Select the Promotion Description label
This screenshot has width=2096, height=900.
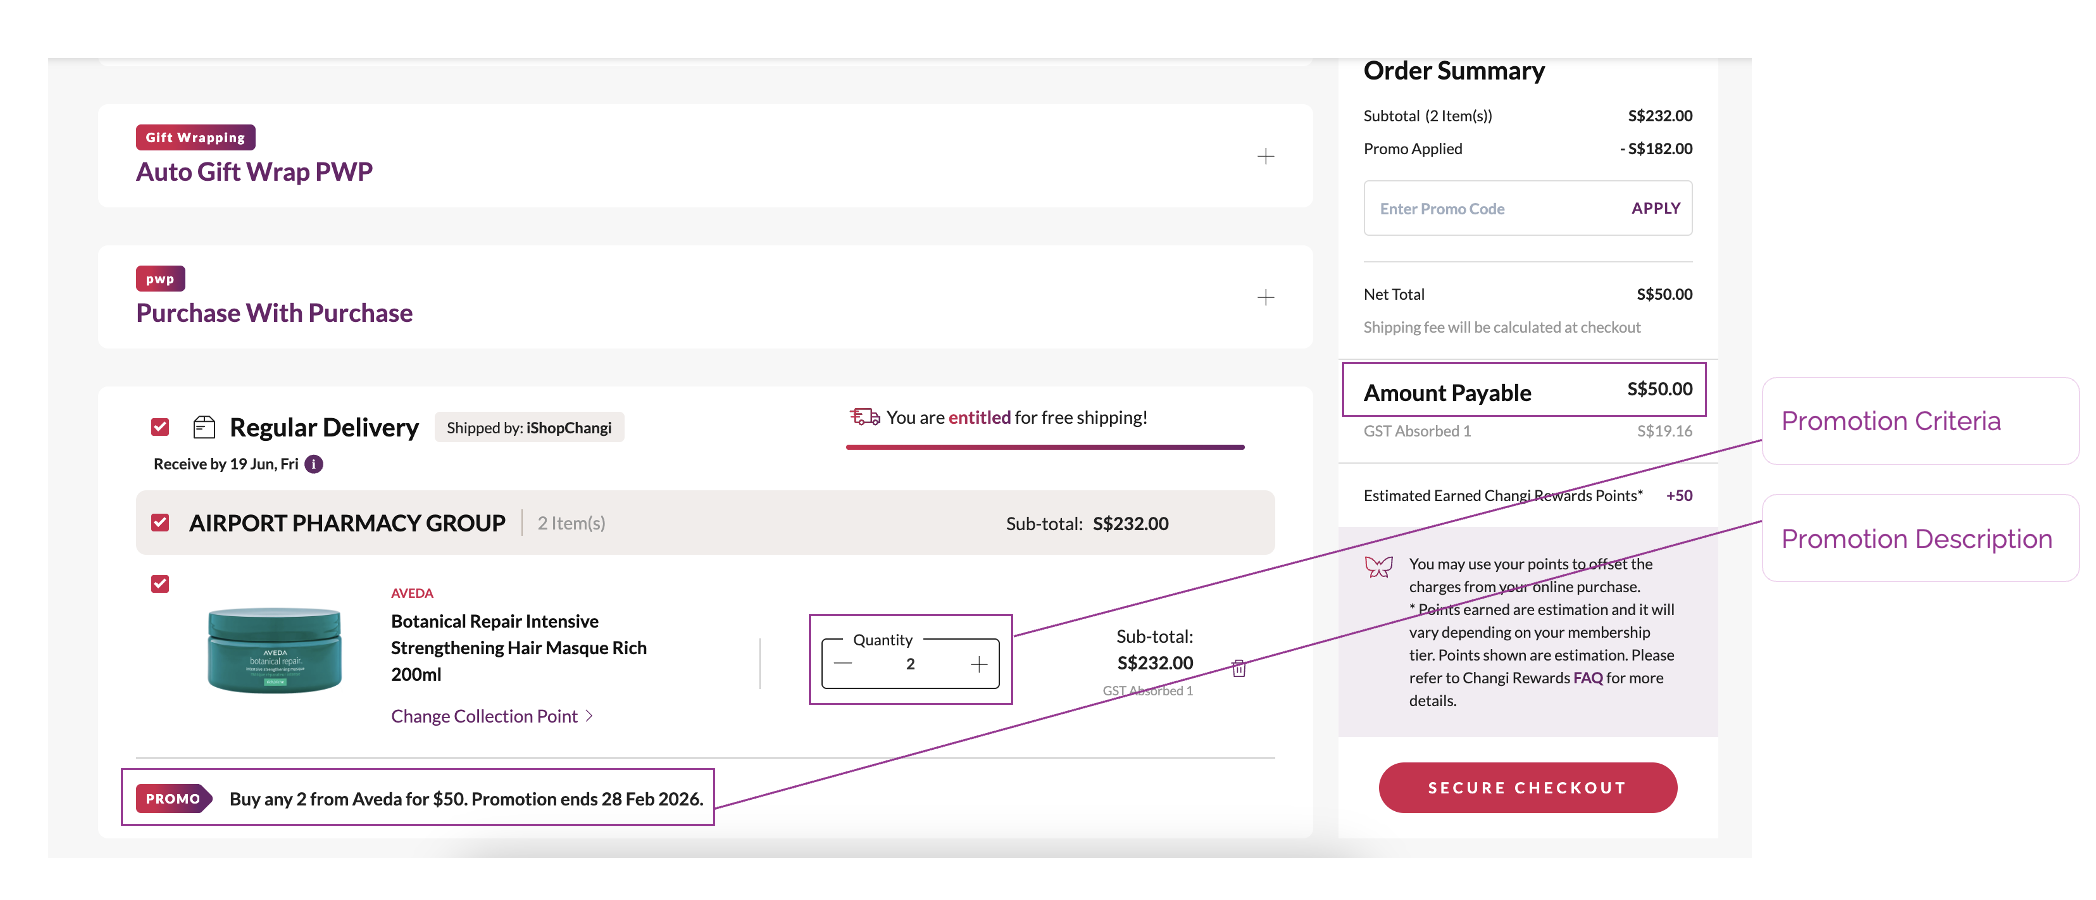tap(1916, 539)
